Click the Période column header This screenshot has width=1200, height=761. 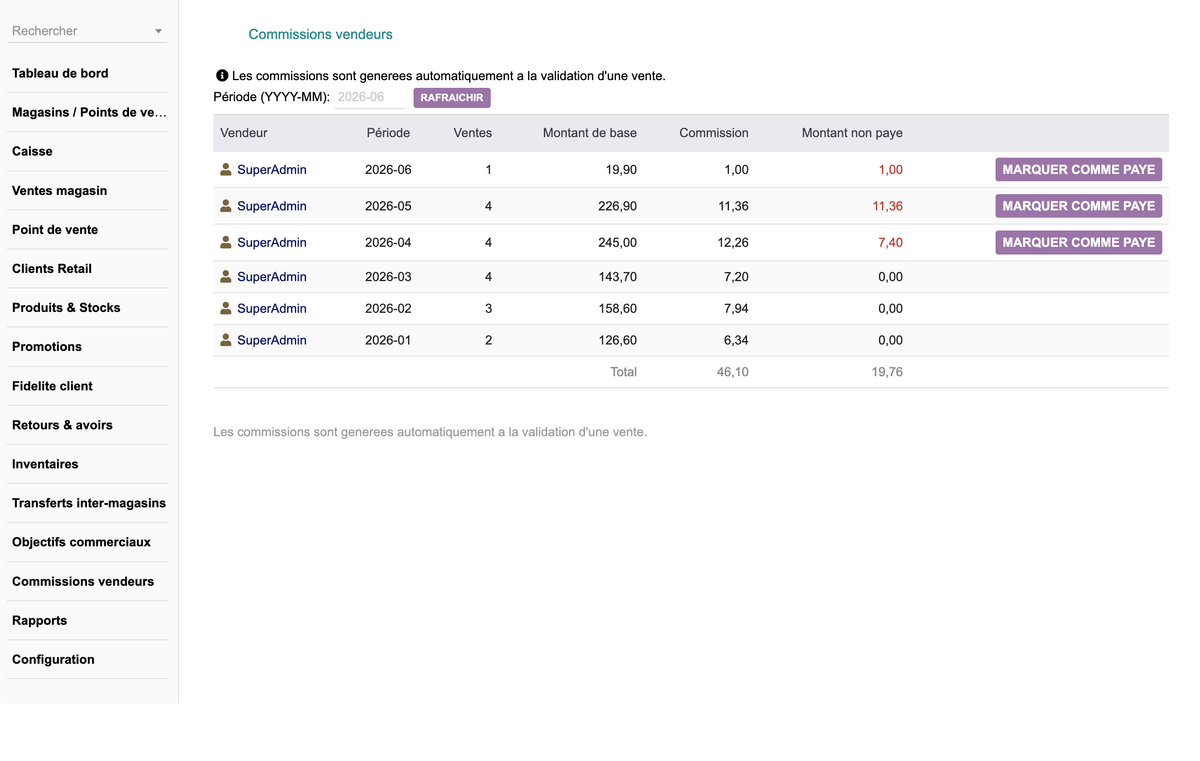click(388, 132)
